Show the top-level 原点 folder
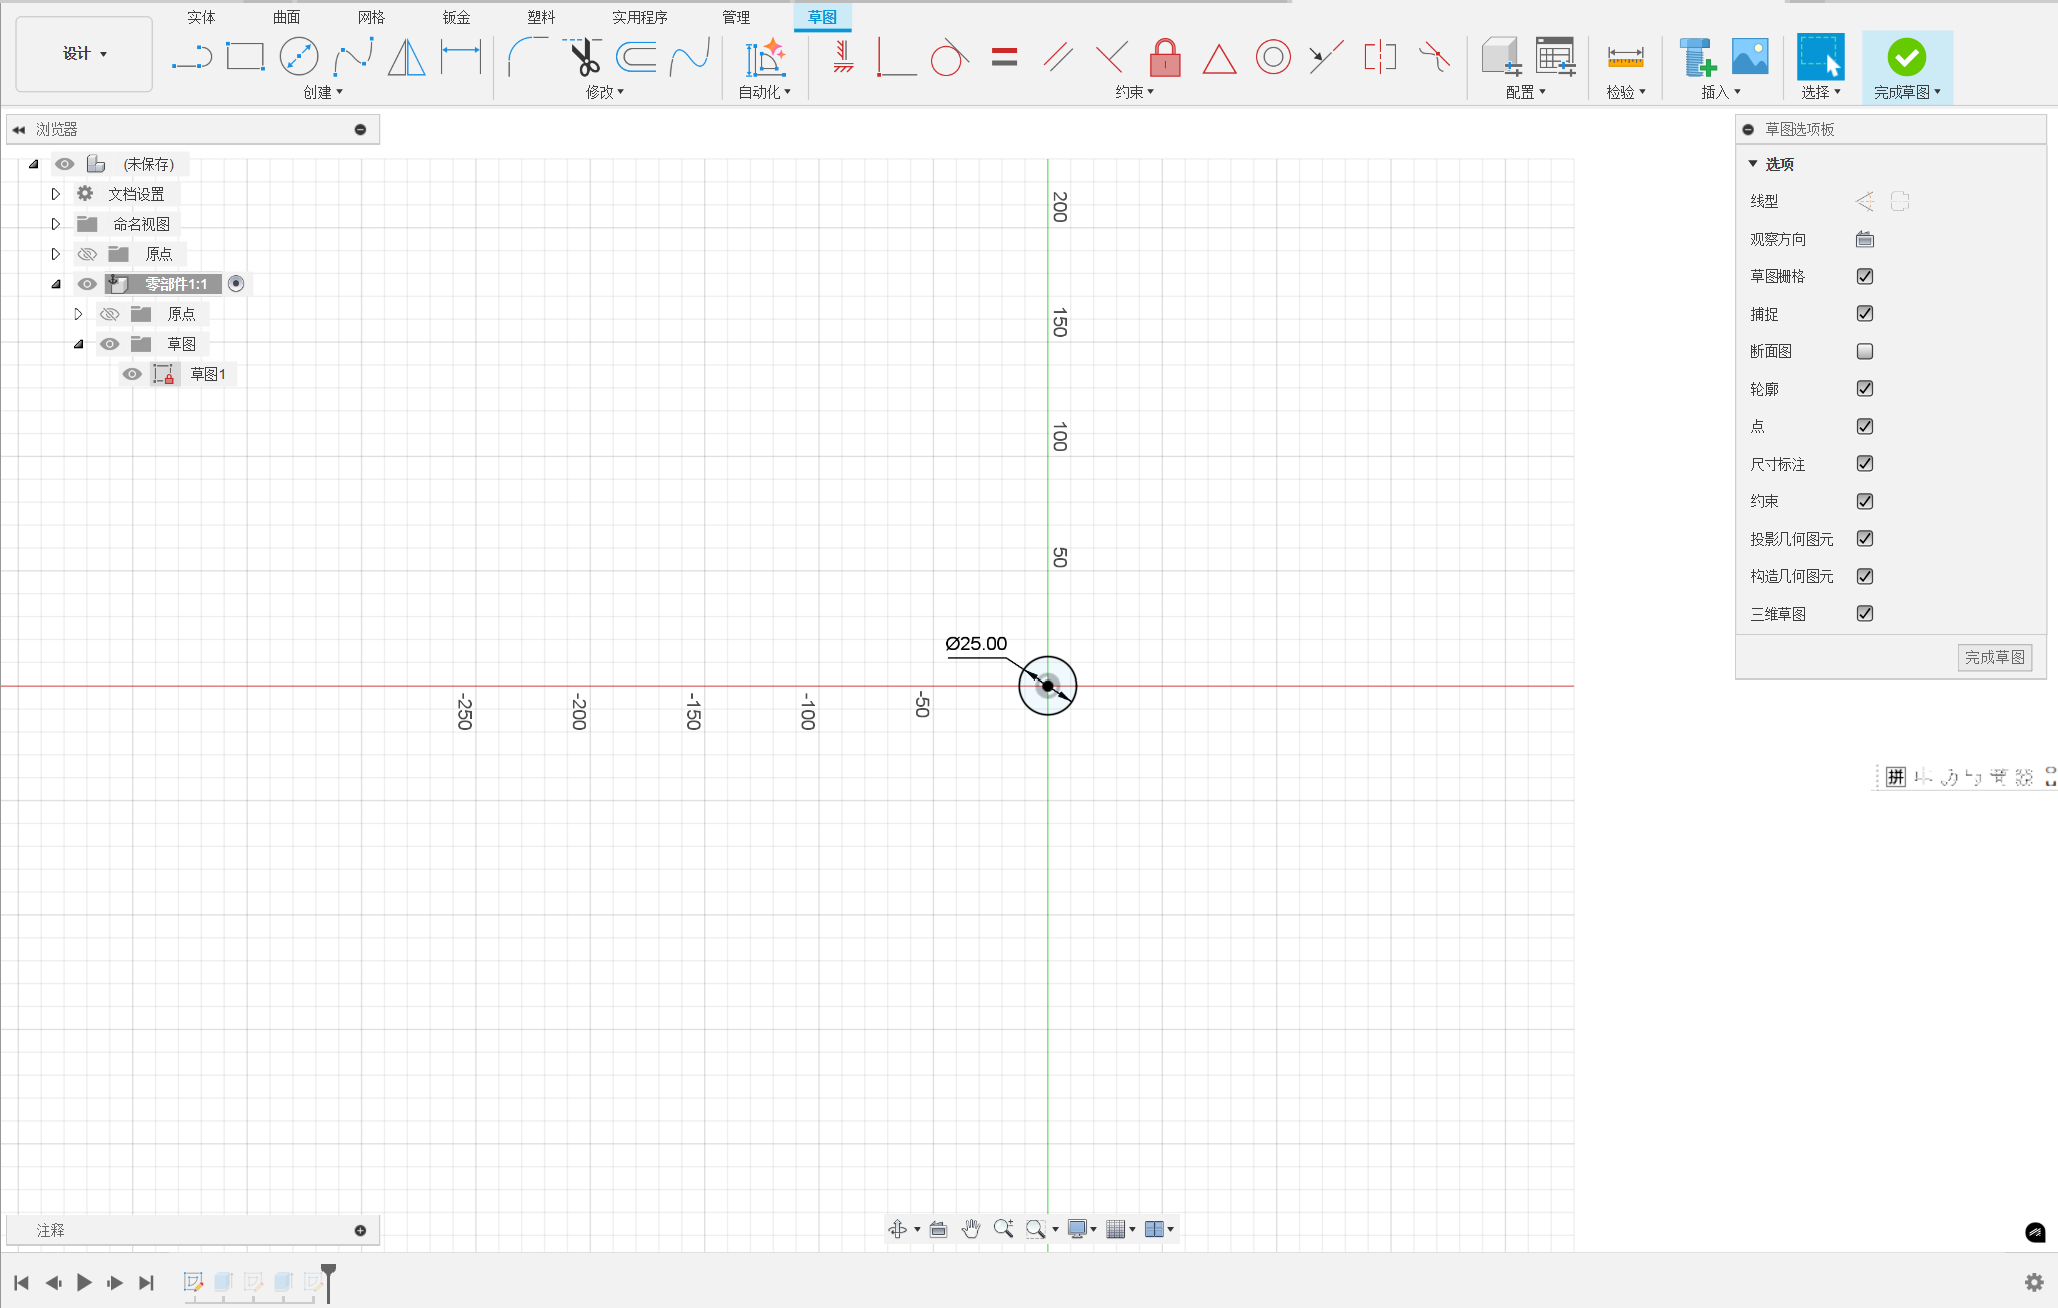 (87, 254)
